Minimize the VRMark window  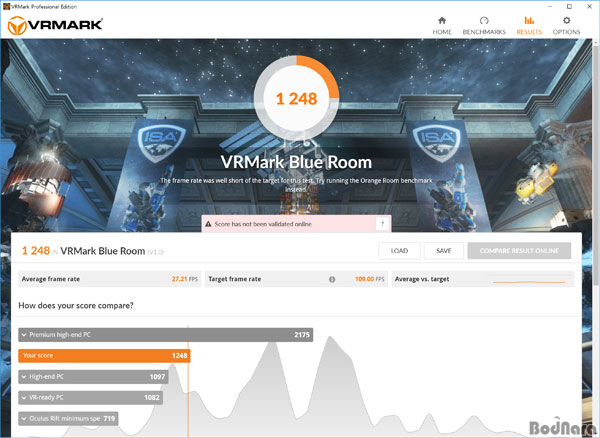tap(550, 7)
